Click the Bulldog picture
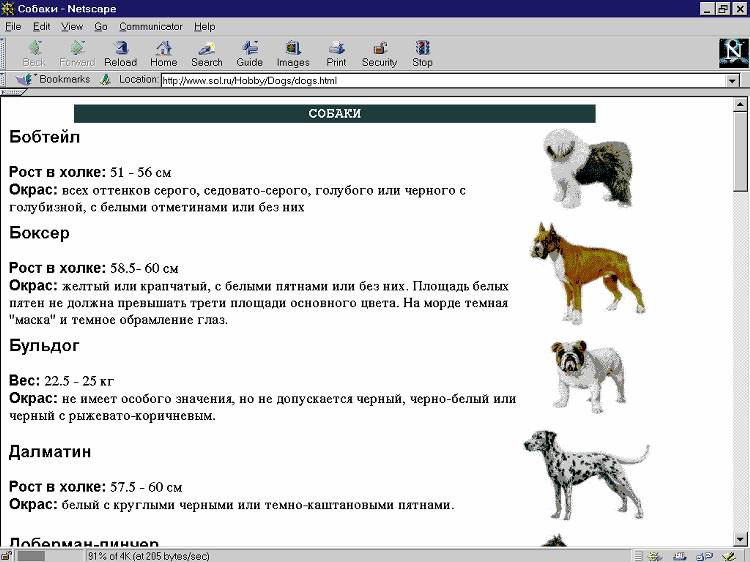 click(588, 376)
